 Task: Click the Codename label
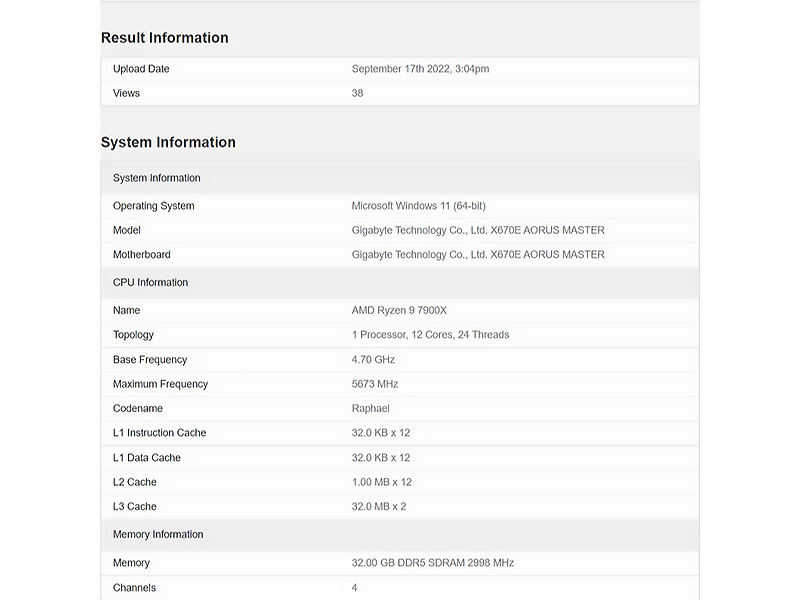(x=138, y=409)
